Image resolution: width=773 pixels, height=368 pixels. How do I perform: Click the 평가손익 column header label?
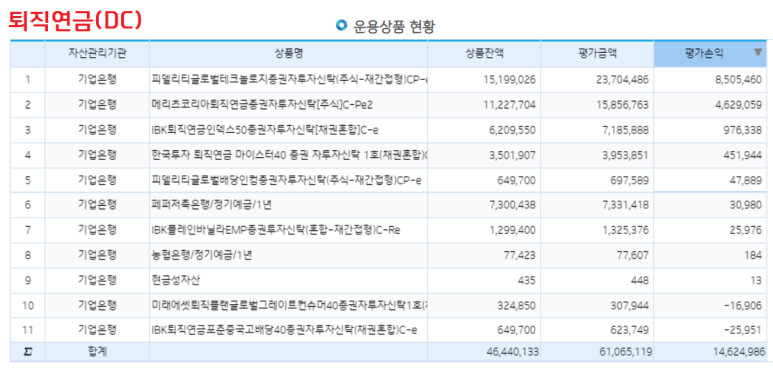pos(704,54)
